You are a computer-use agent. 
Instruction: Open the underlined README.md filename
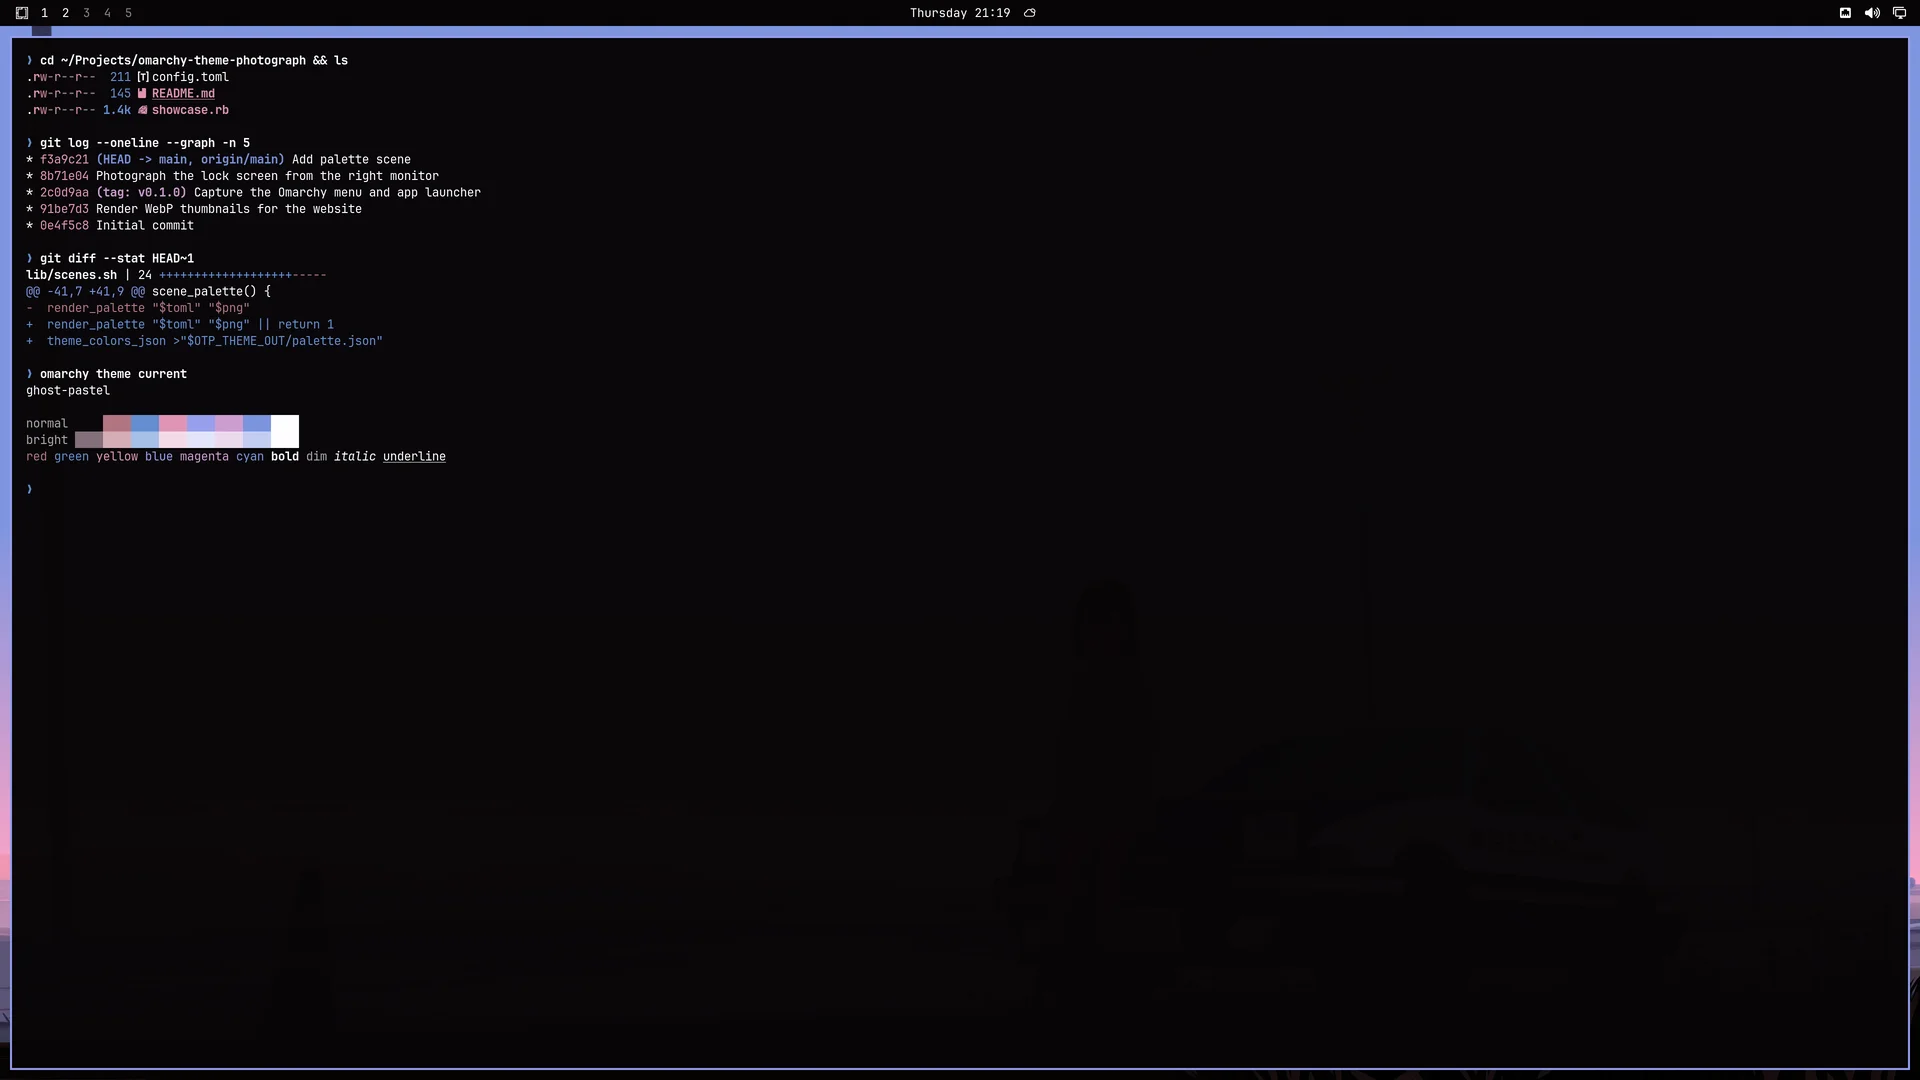pos(183,94)
